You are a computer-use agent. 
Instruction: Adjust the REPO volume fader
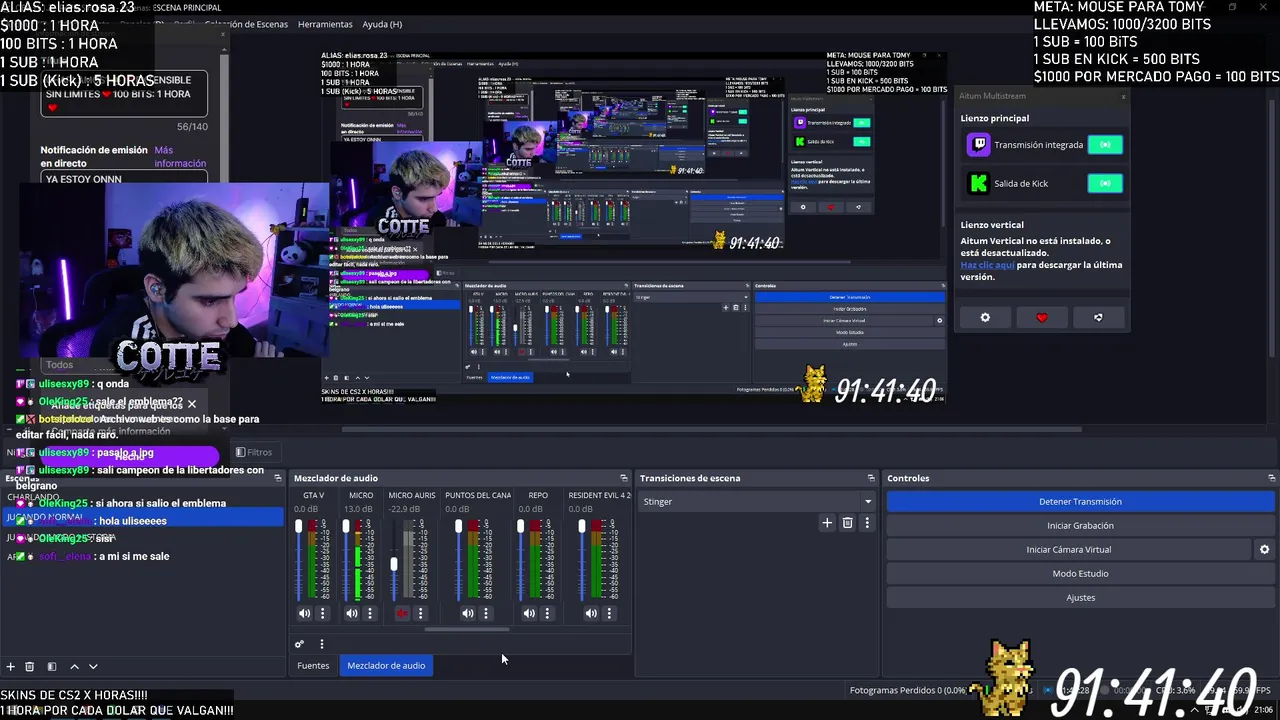(x=520, y=527)
